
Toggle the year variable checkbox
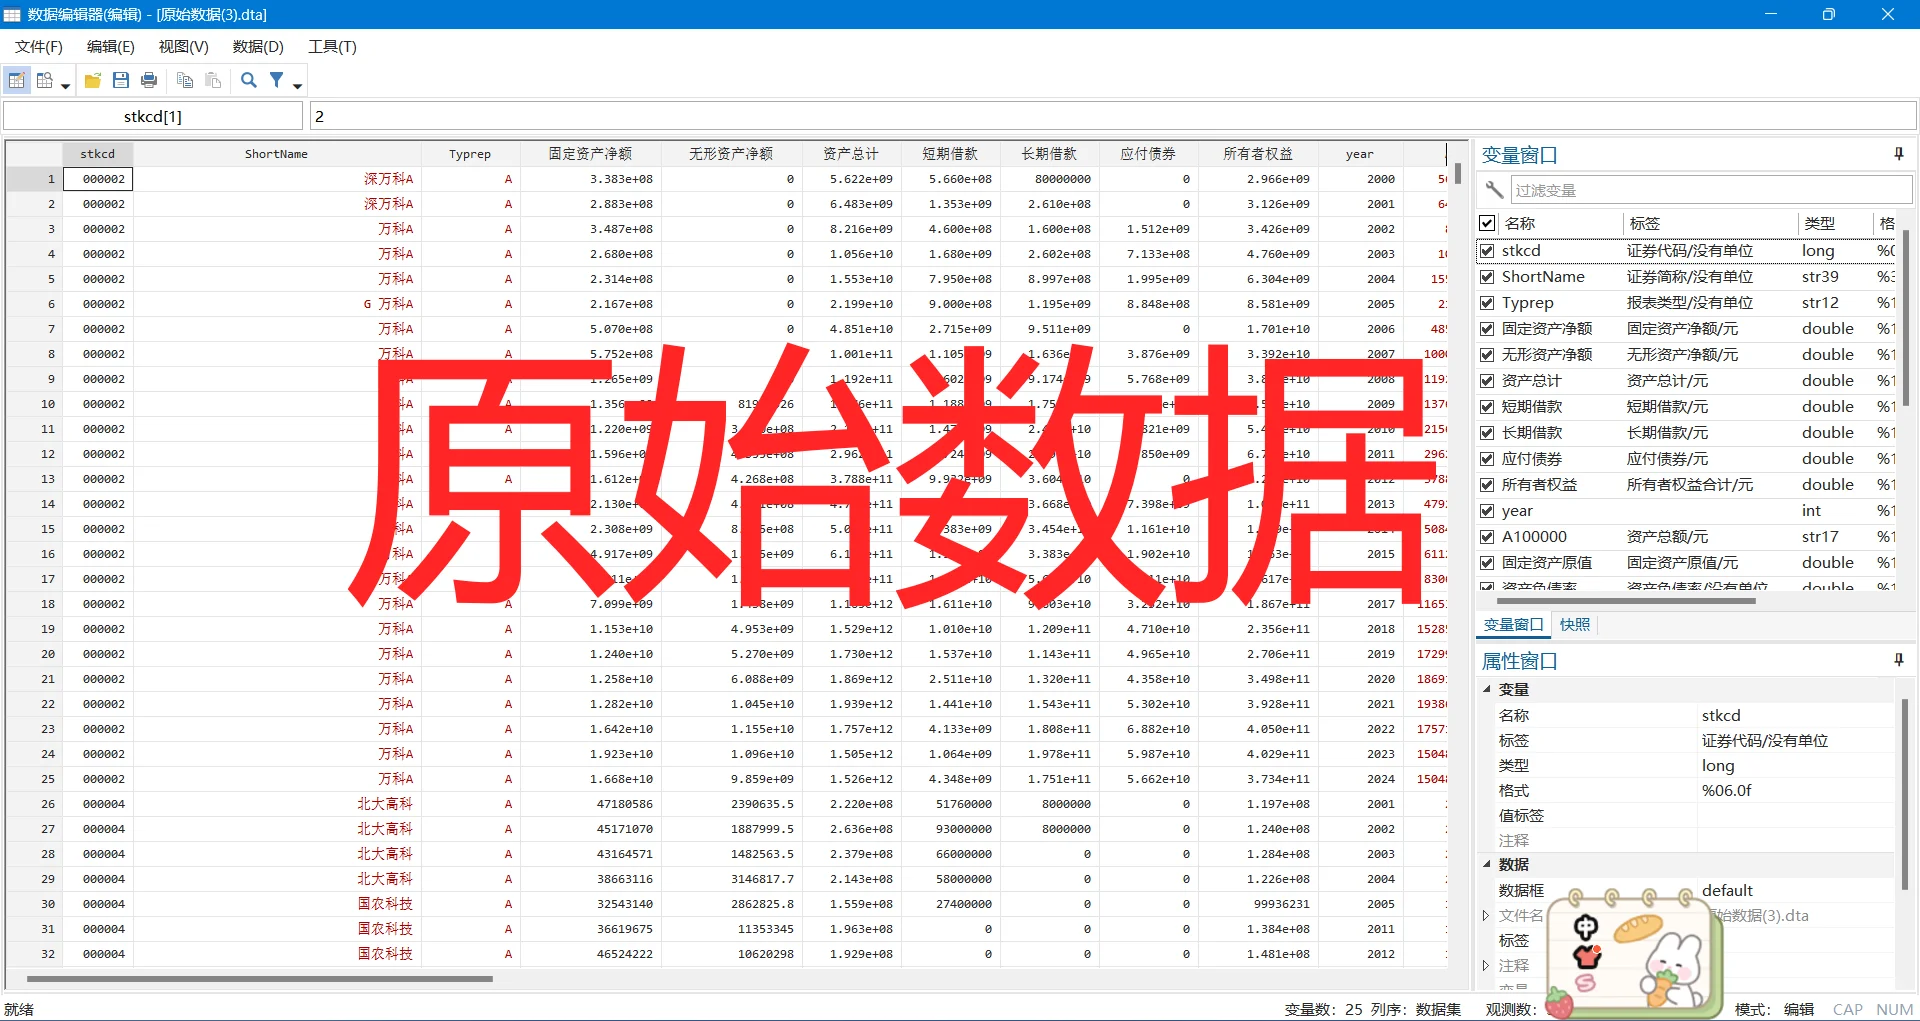(x=1487, y=511)
